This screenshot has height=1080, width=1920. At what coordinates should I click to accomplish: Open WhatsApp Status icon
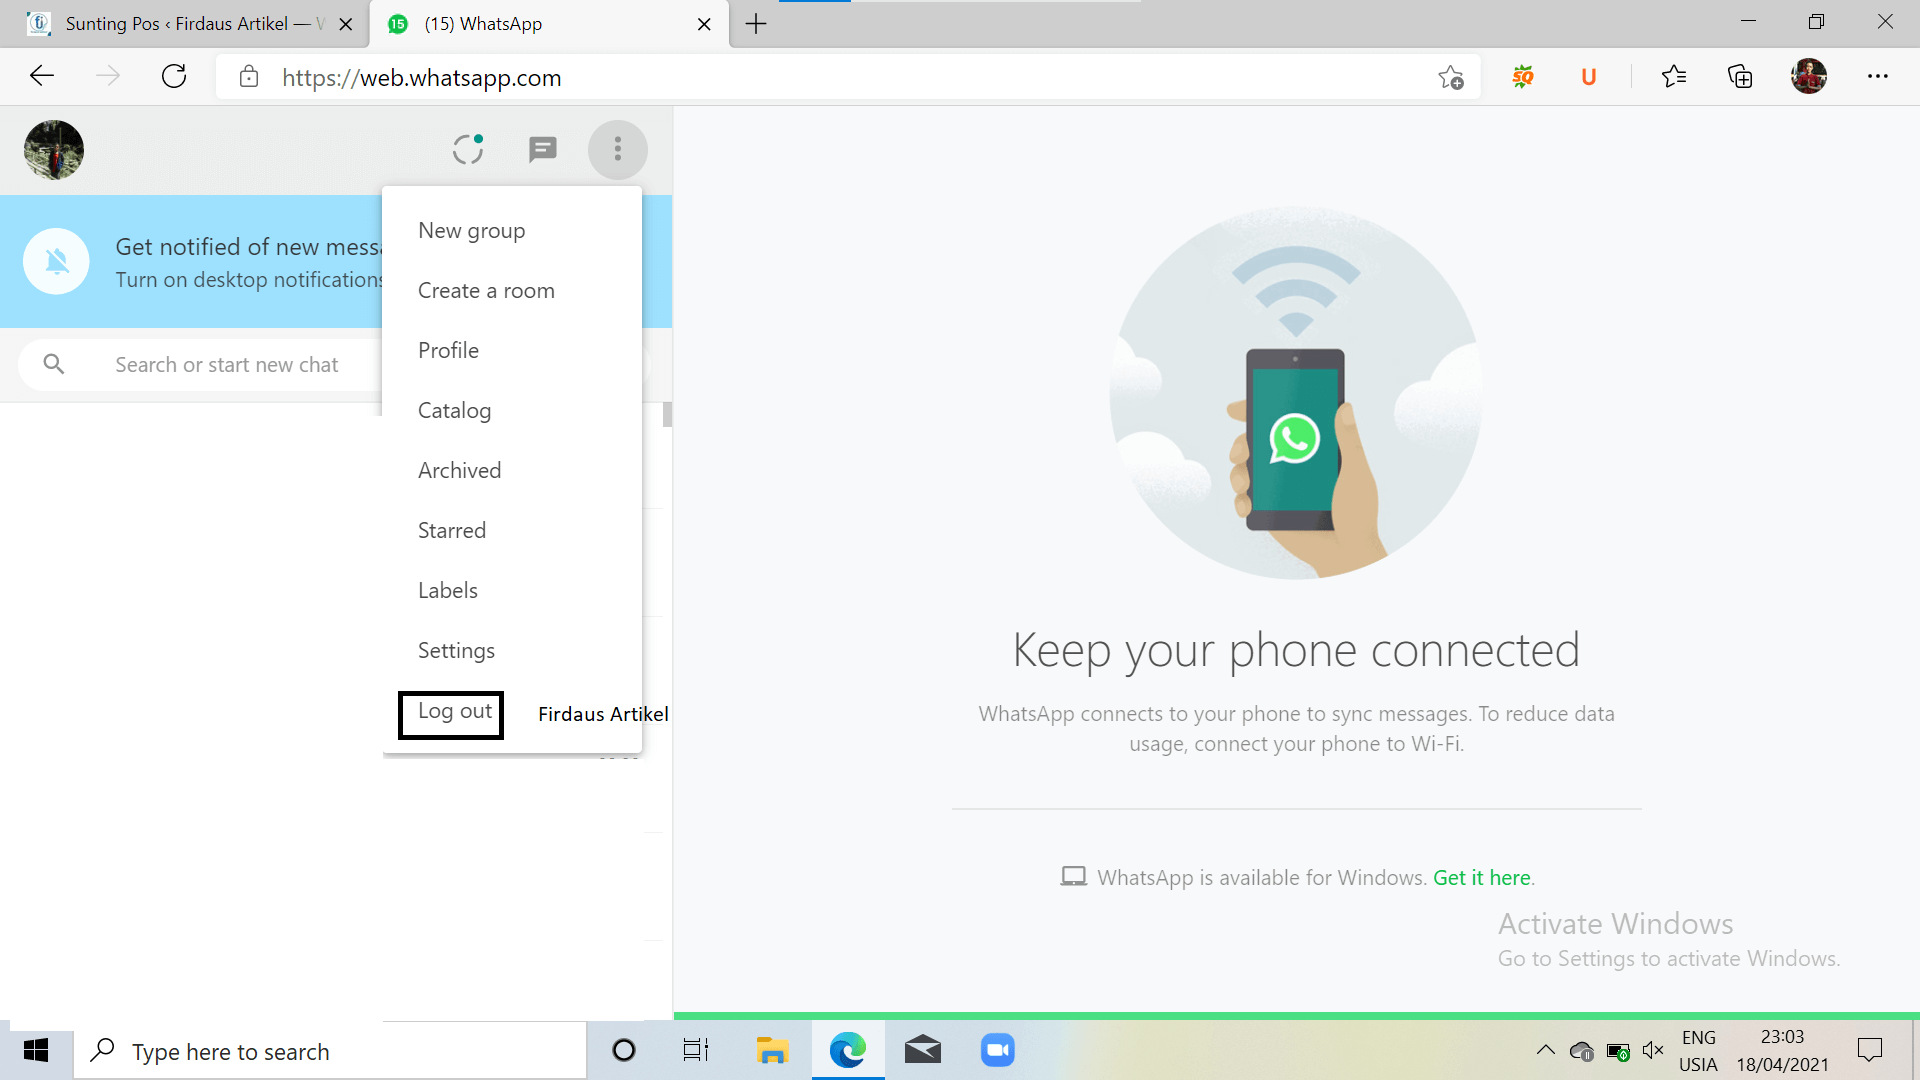(x=468, y=150)
